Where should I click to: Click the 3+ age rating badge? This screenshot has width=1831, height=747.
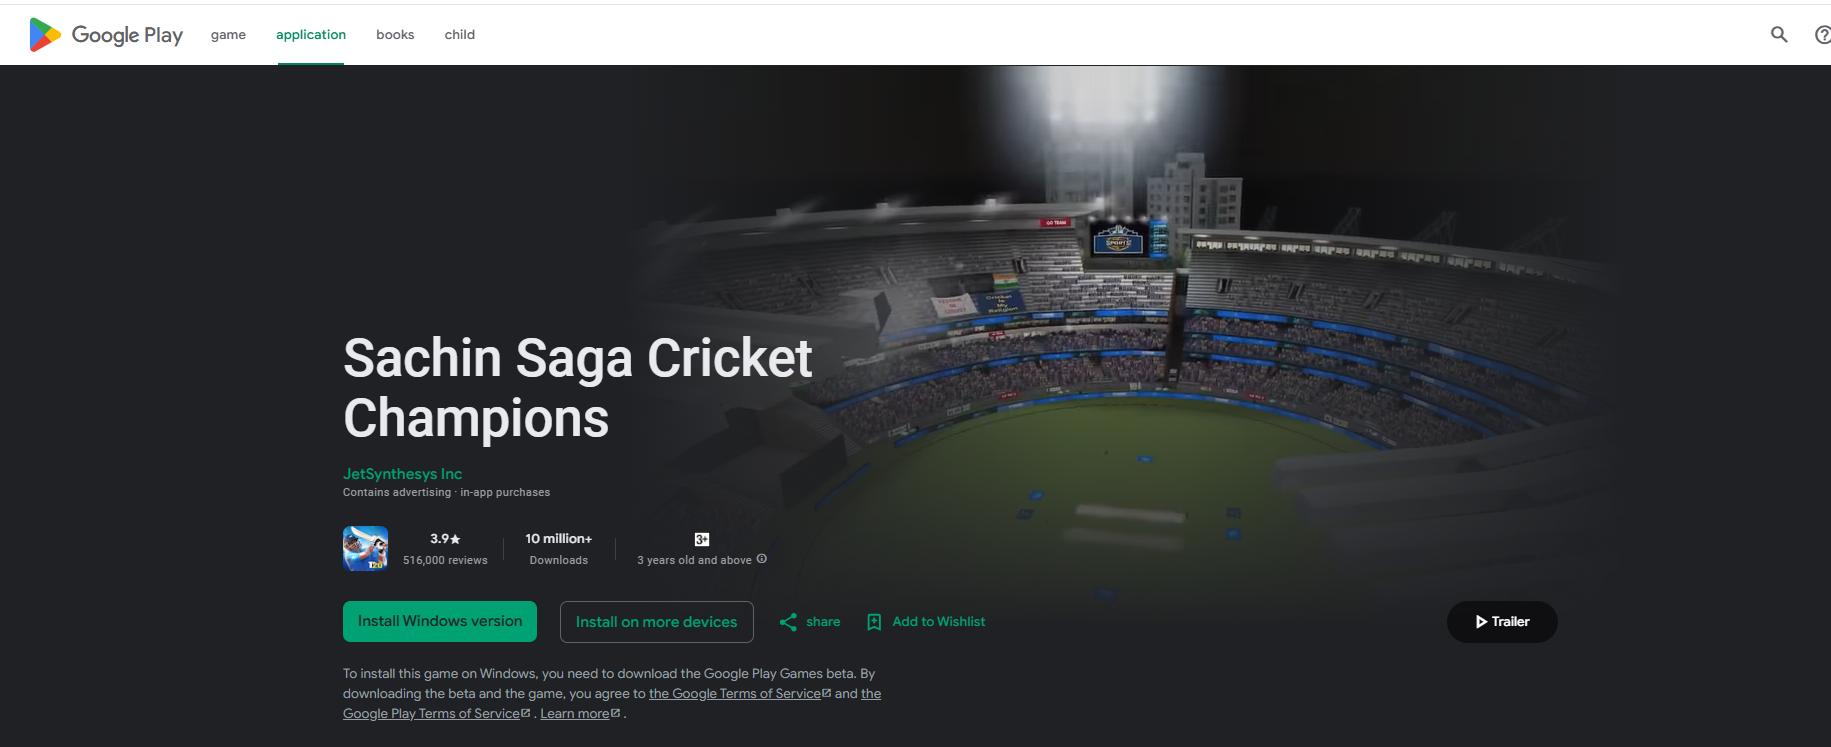tap(702, 539)
